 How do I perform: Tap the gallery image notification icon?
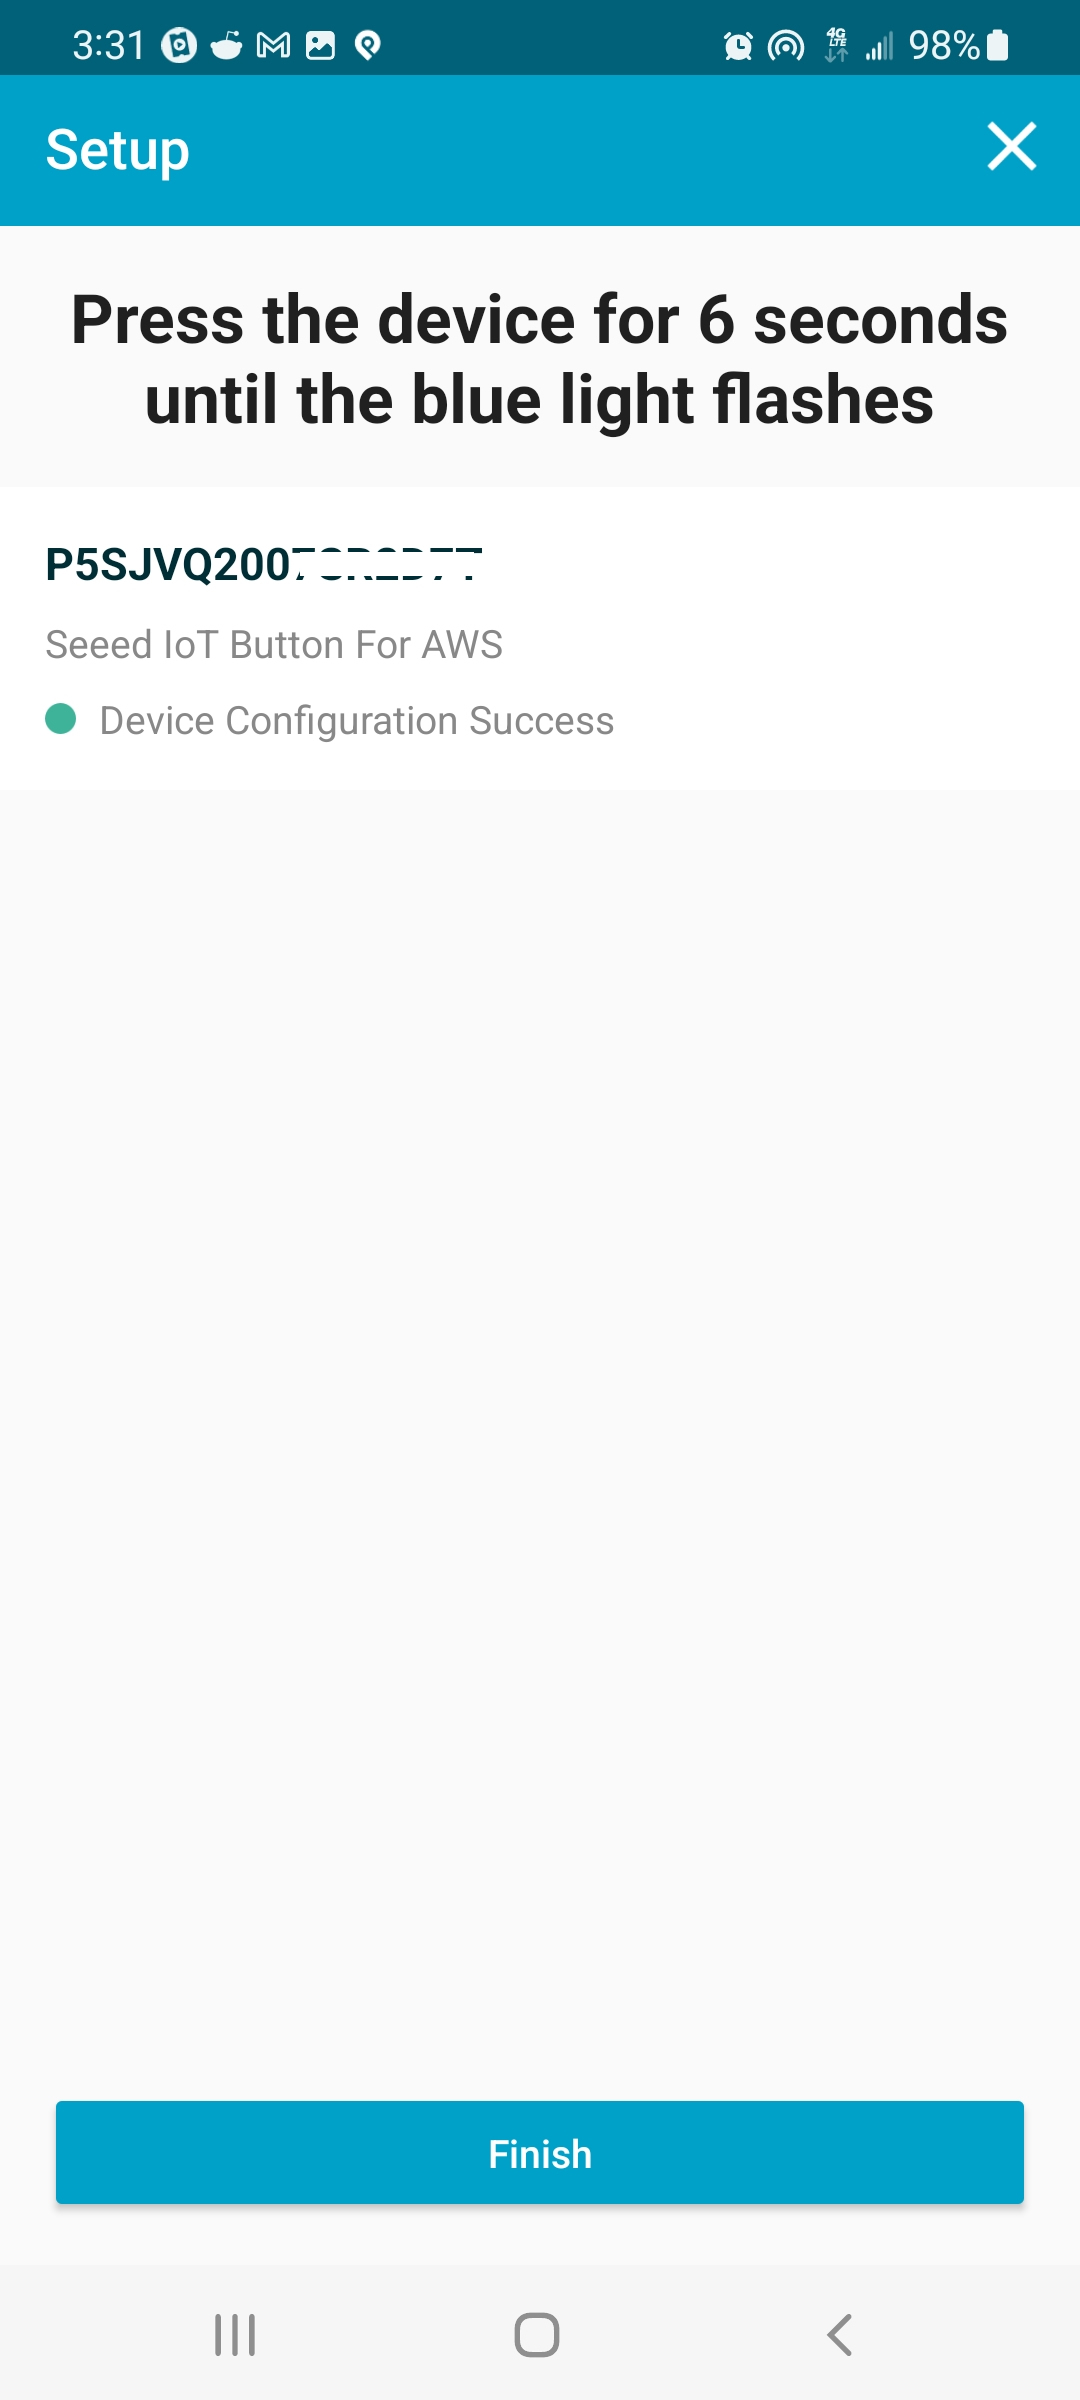pyautogui.click(x=320, y=45)
